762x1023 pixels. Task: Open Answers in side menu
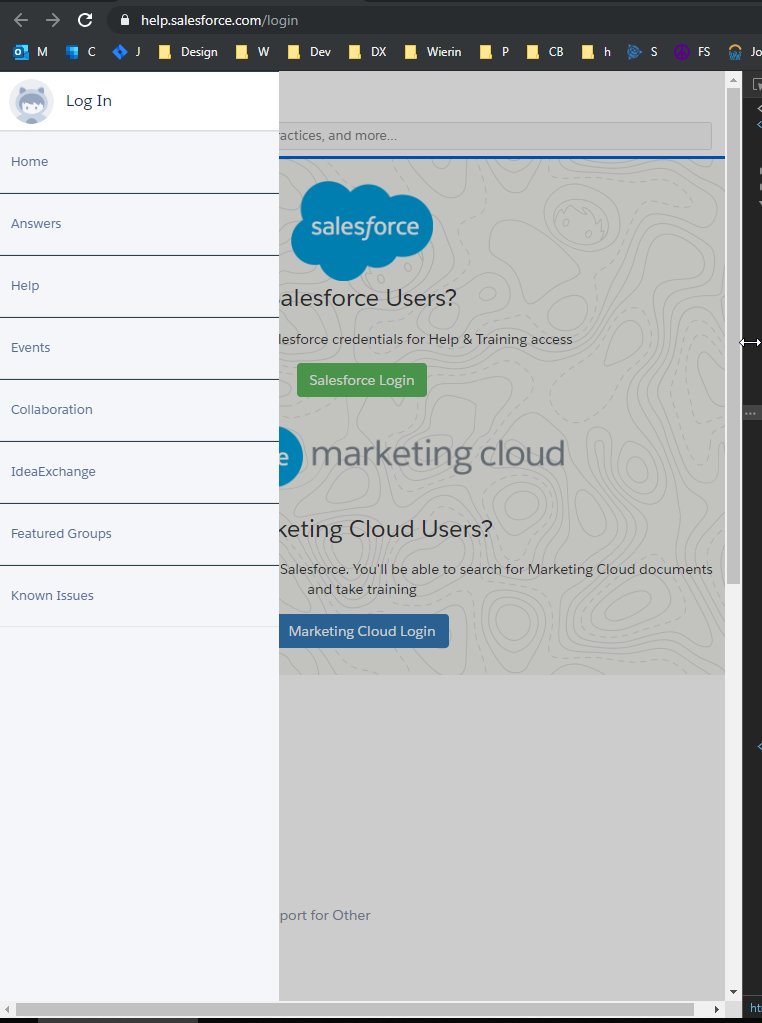point(139,224)
